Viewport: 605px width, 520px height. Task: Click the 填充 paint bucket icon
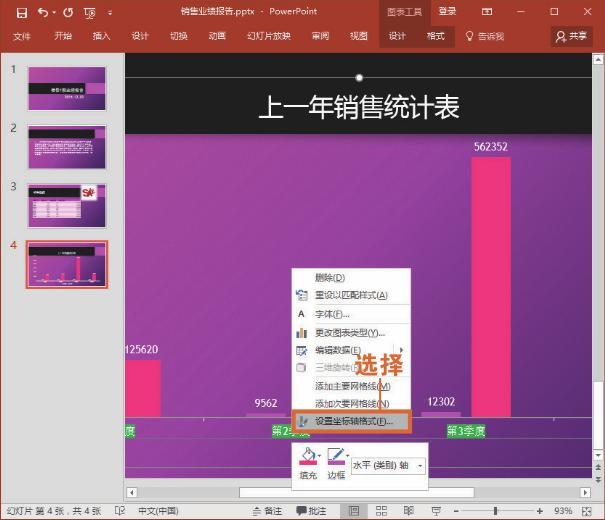308,456
